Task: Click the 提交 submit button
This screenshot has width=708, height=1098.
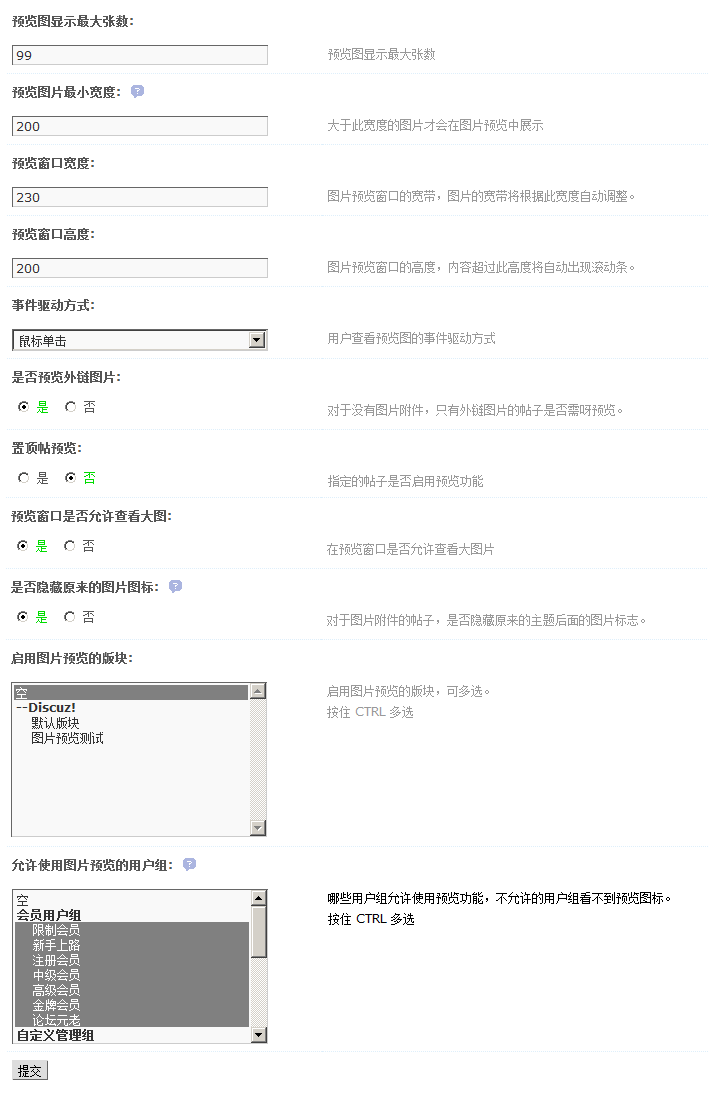Action: coord(29,1071)
